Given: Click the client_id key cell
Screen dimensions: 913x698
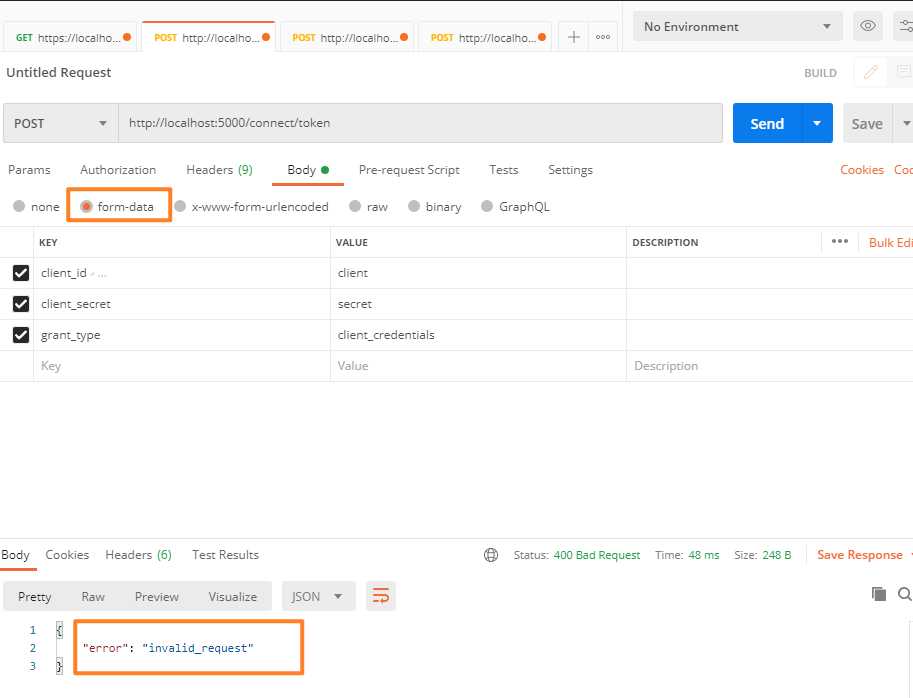Looking at the screenshot, I should click(182, 273).
